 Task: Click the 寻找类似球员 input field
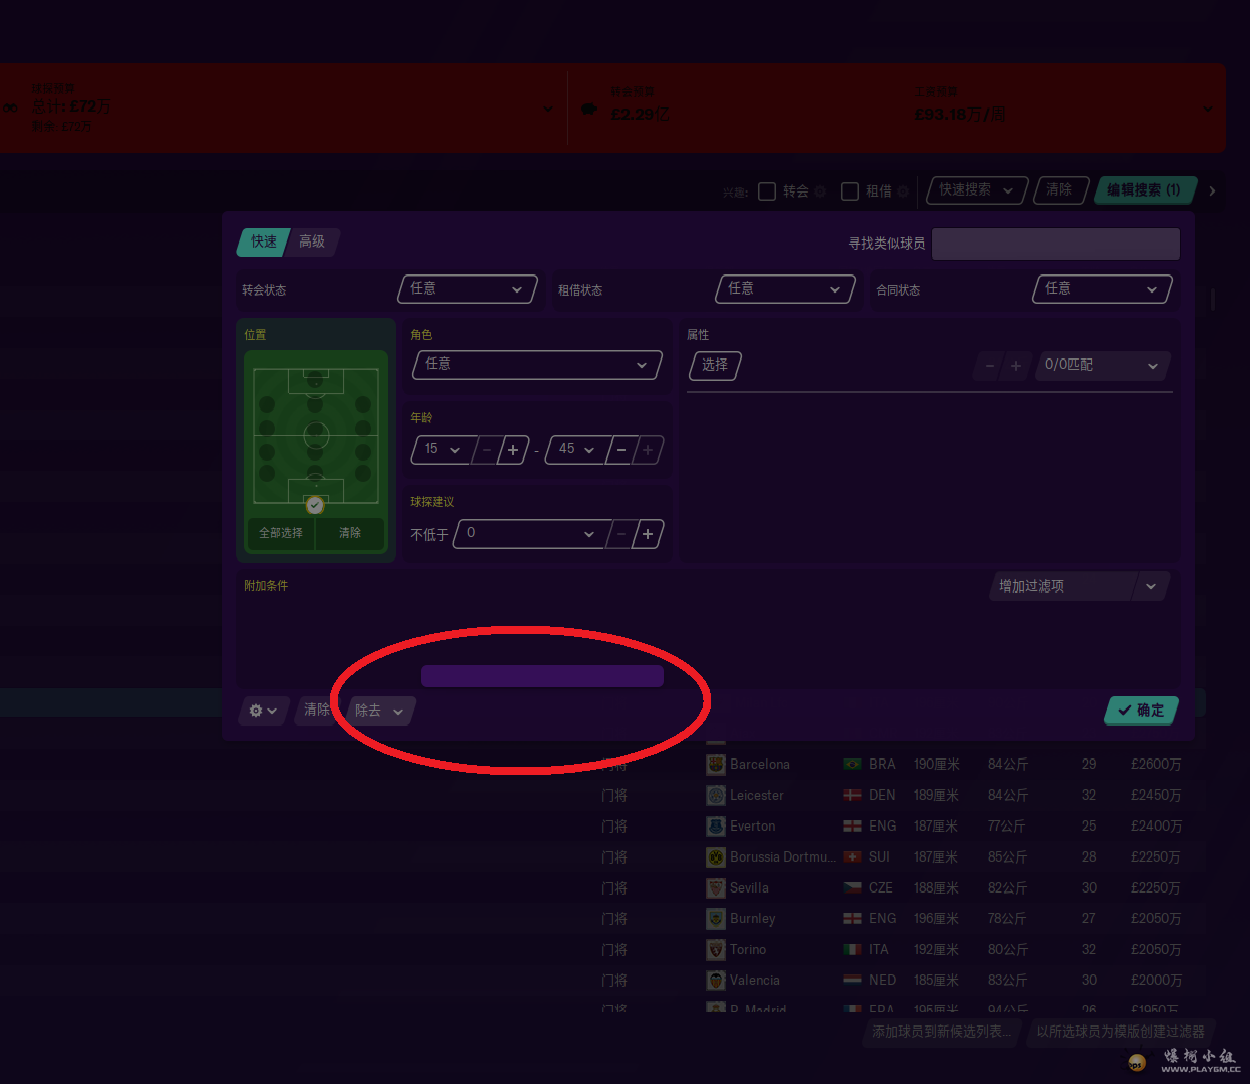click(1055, 243)
